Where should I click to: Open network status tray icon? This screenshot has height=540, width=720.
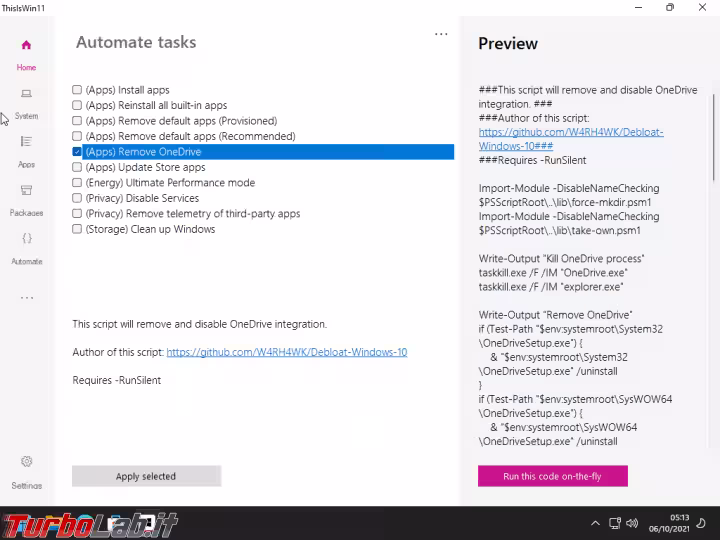click(x=614, y=523)
